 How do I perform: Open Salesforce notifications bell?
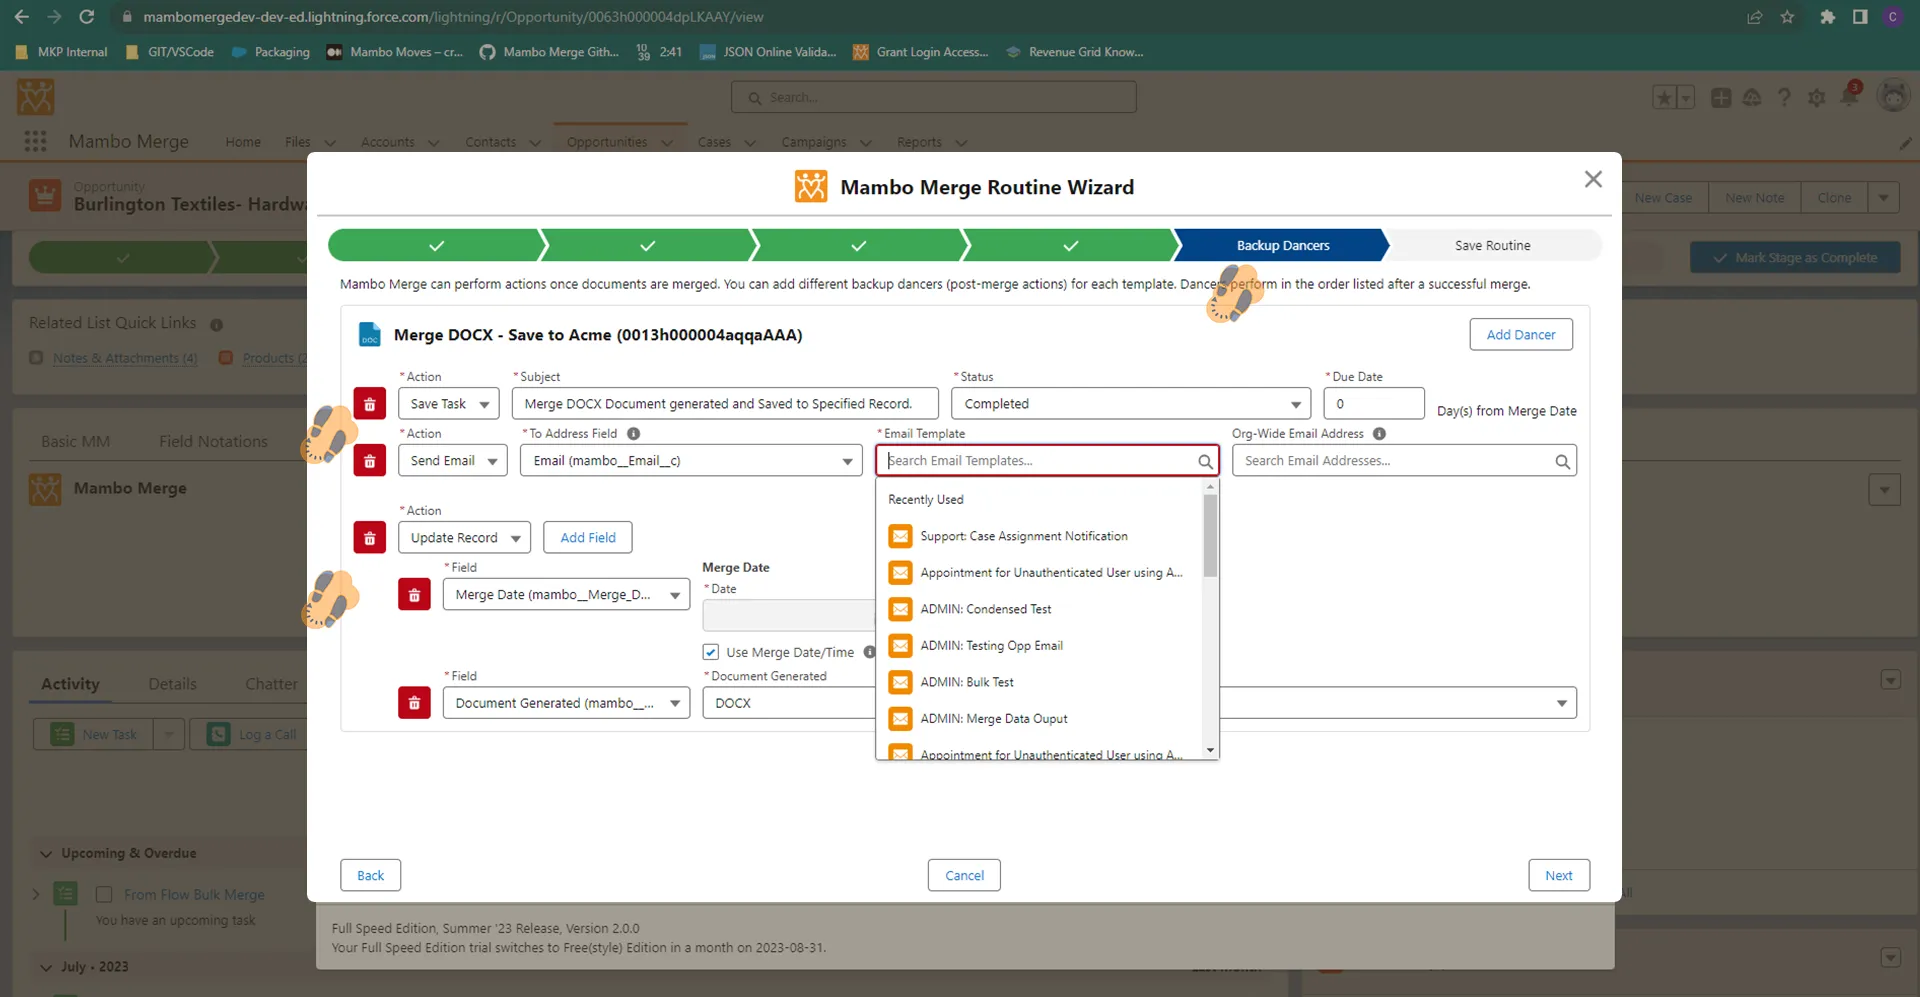click(x=1850, y=97)
